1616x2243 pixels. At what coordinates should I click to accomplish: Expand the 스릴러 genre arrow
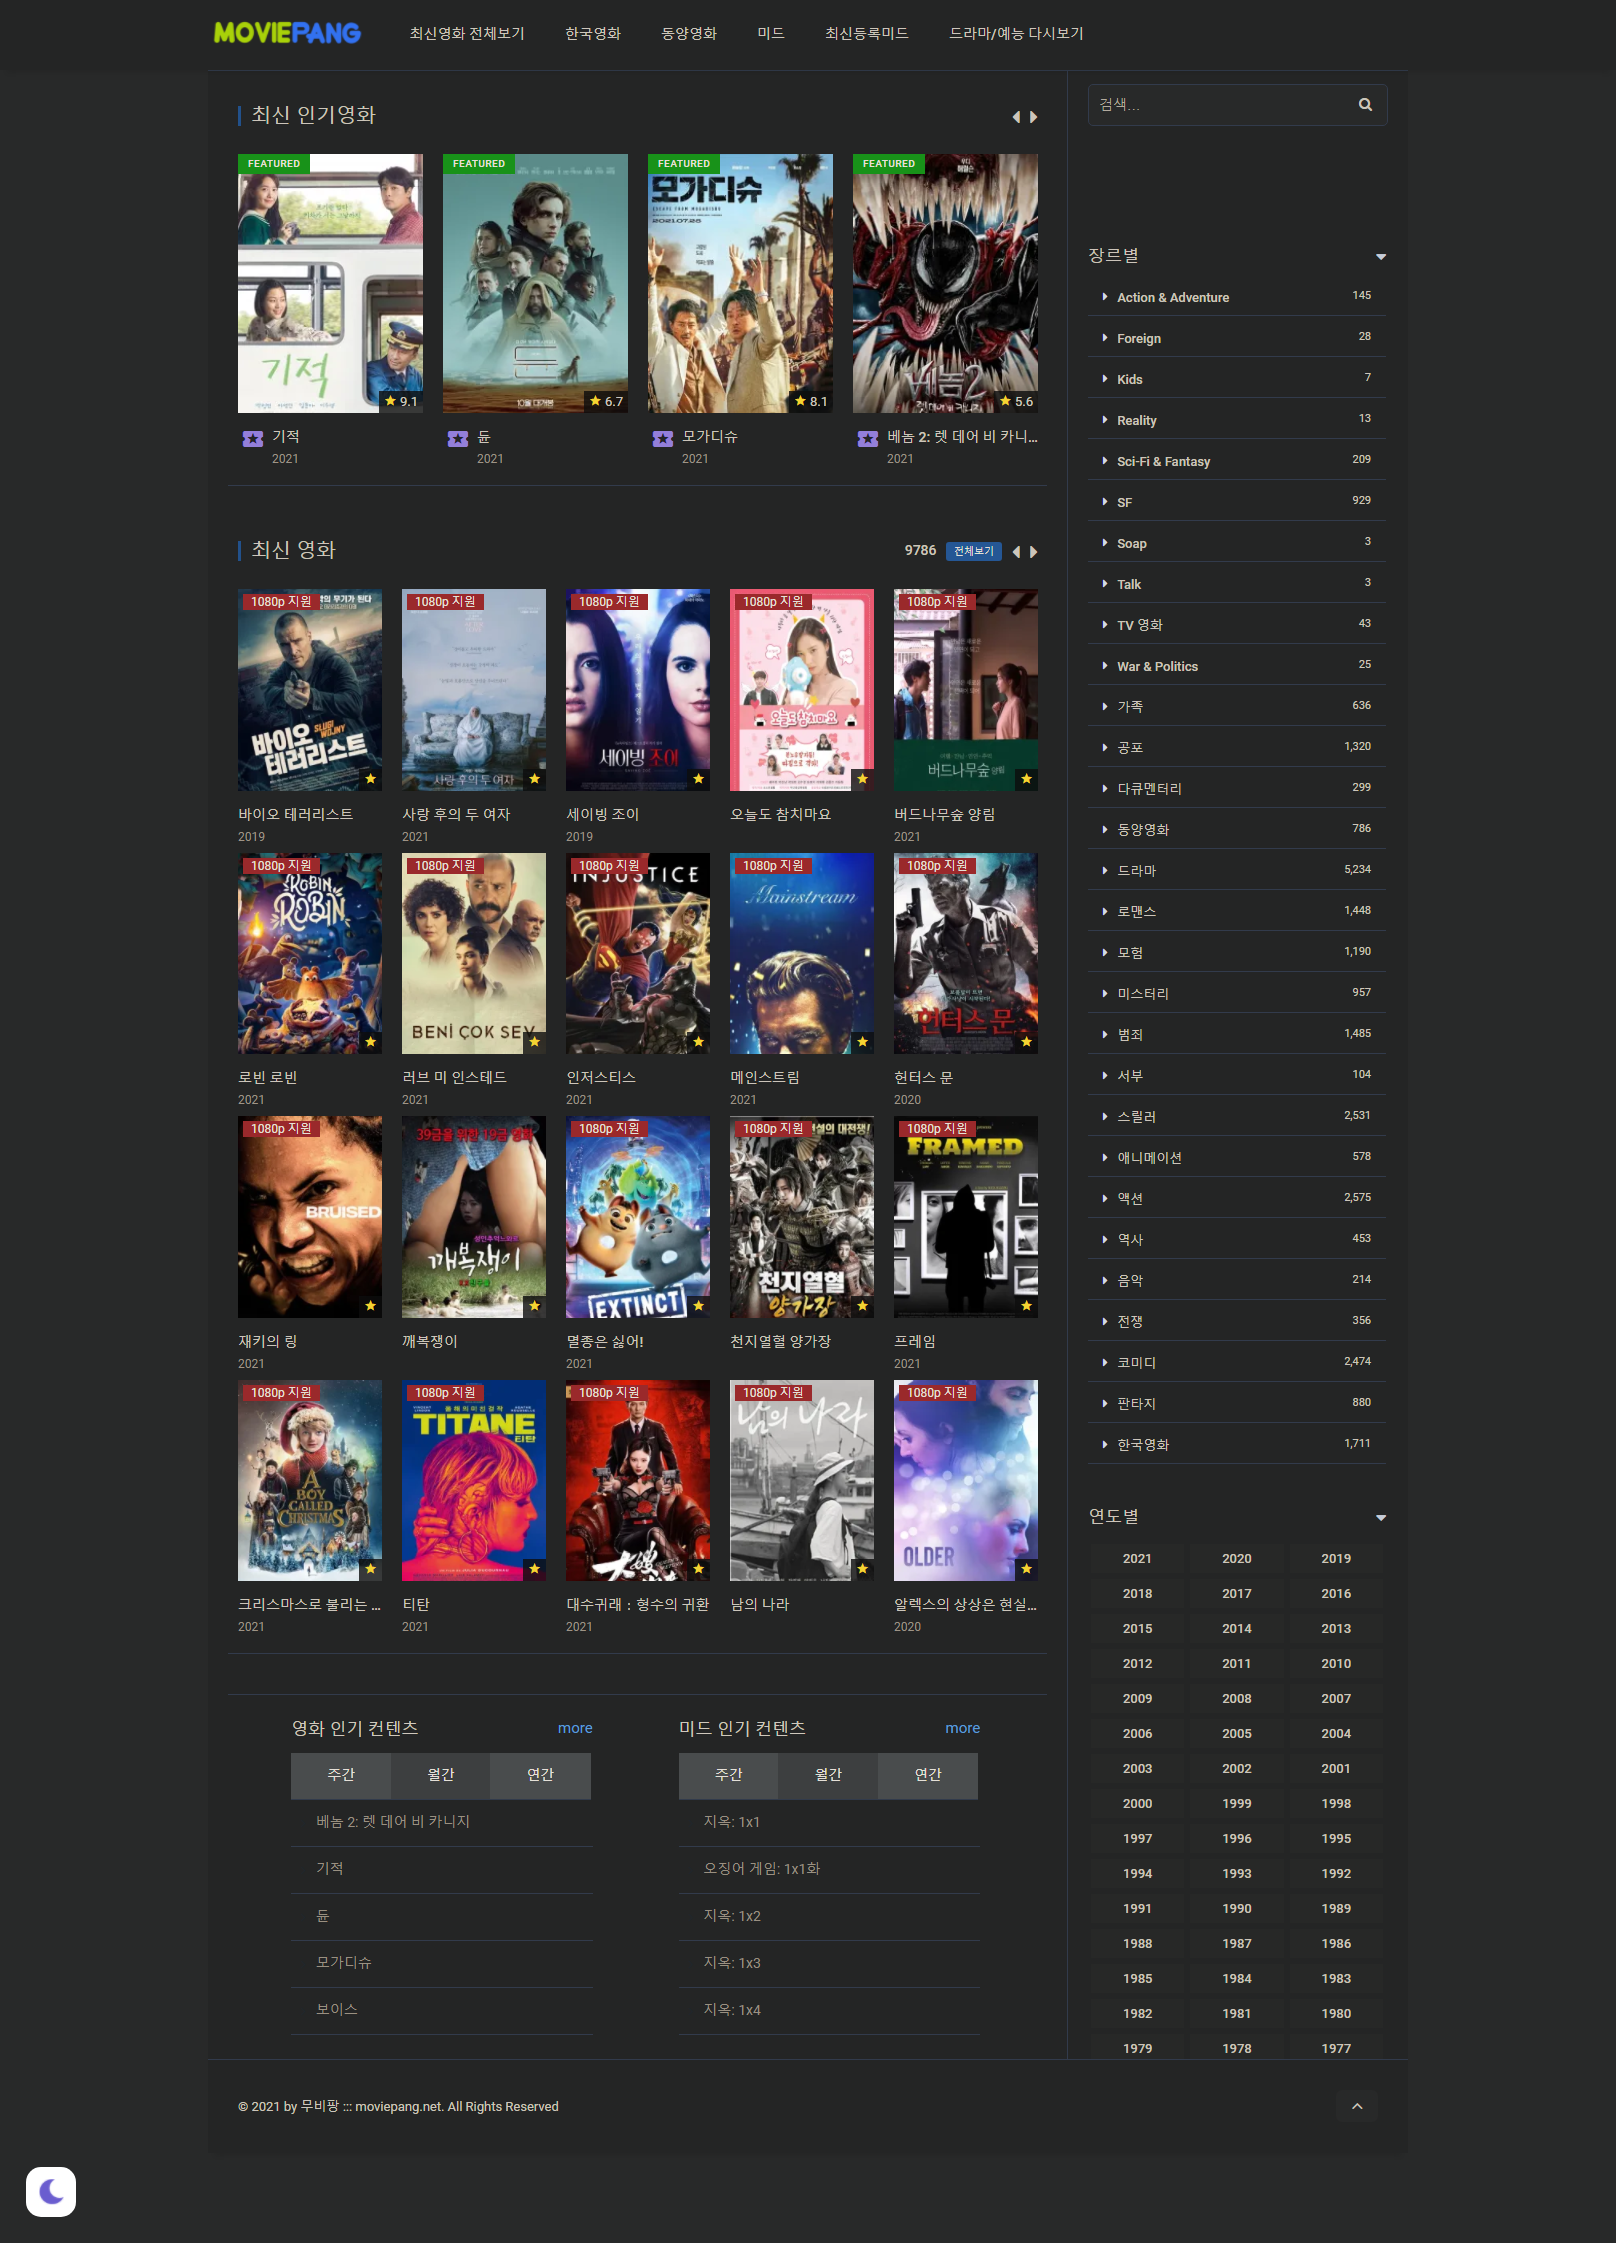pos(1105,1117)
